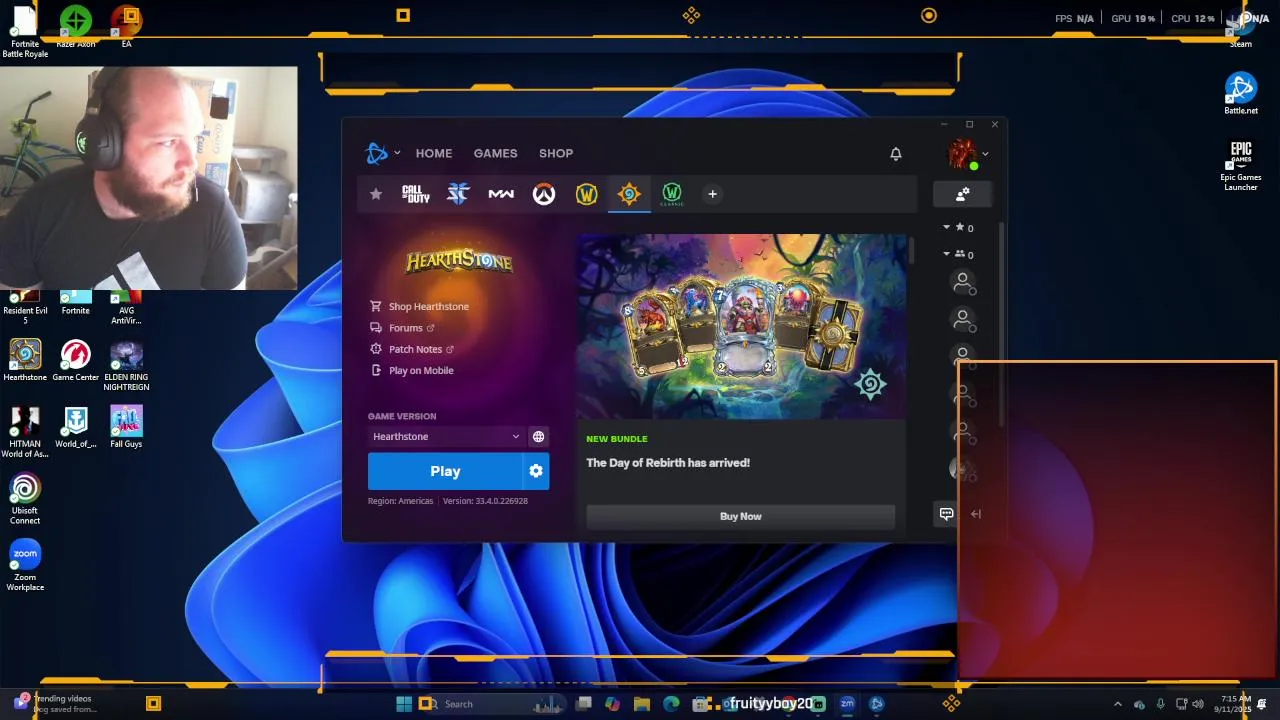The height and width of the screenshot is (720, 1280).
Task: Select the Modern Warfare game icon
Action: 501,194
